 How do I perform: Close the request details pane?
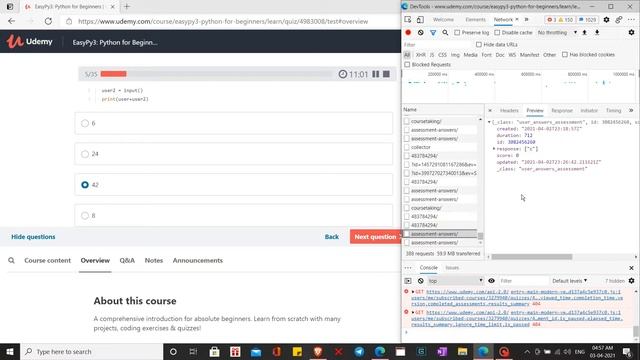pos(490,111)
